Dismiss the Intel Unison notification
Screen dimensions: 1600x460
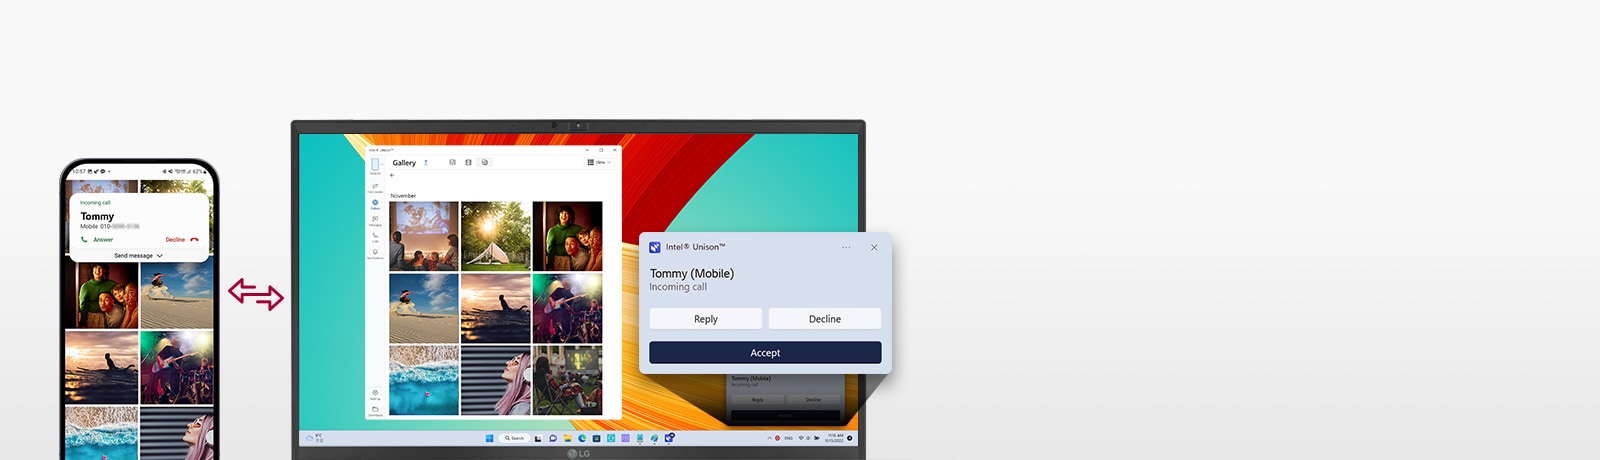pyautogui.click(x=874, y=247)
